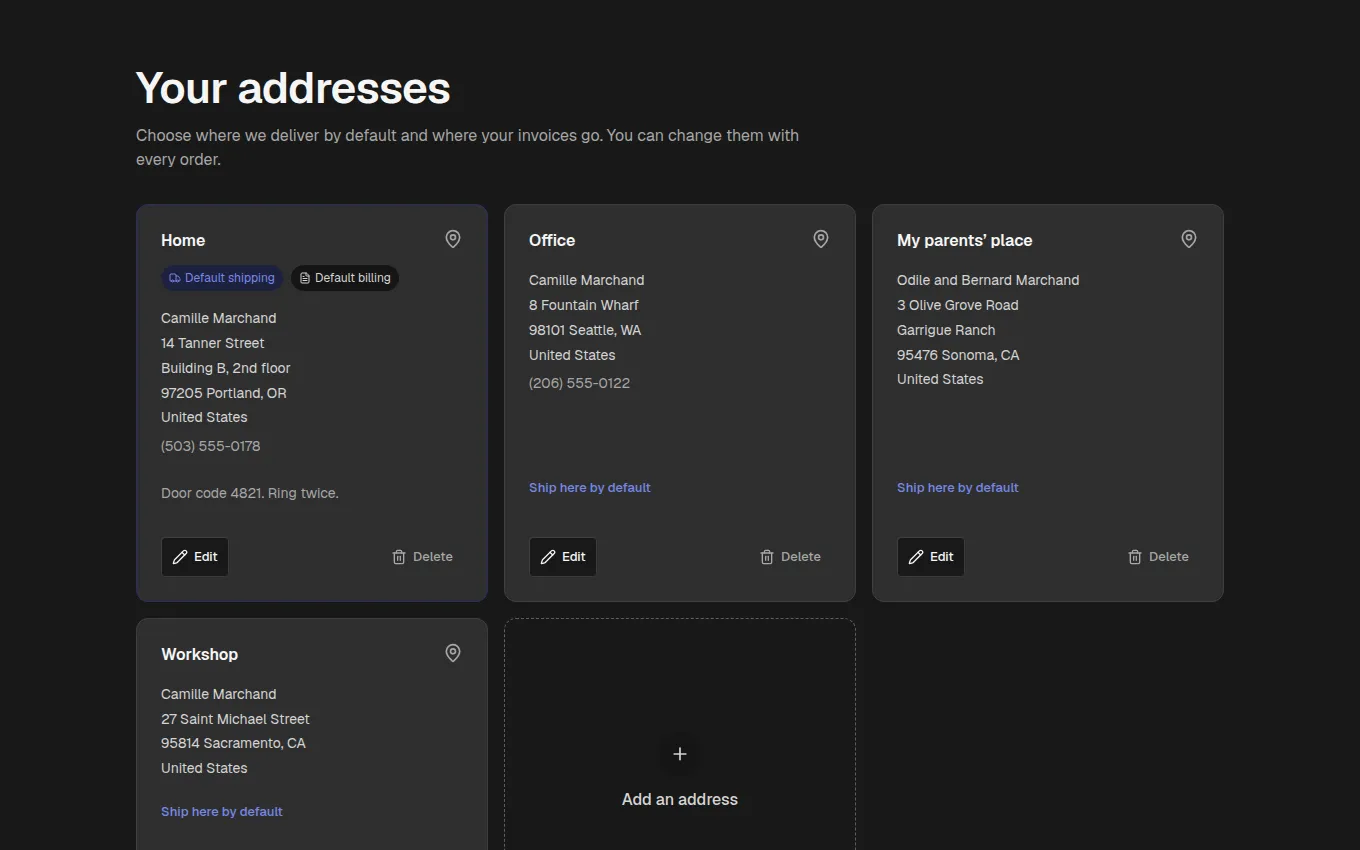The height and width of the screenshot is (850, 1360).
Task: Click the line Garrigue Ranch
Action: 946,330
